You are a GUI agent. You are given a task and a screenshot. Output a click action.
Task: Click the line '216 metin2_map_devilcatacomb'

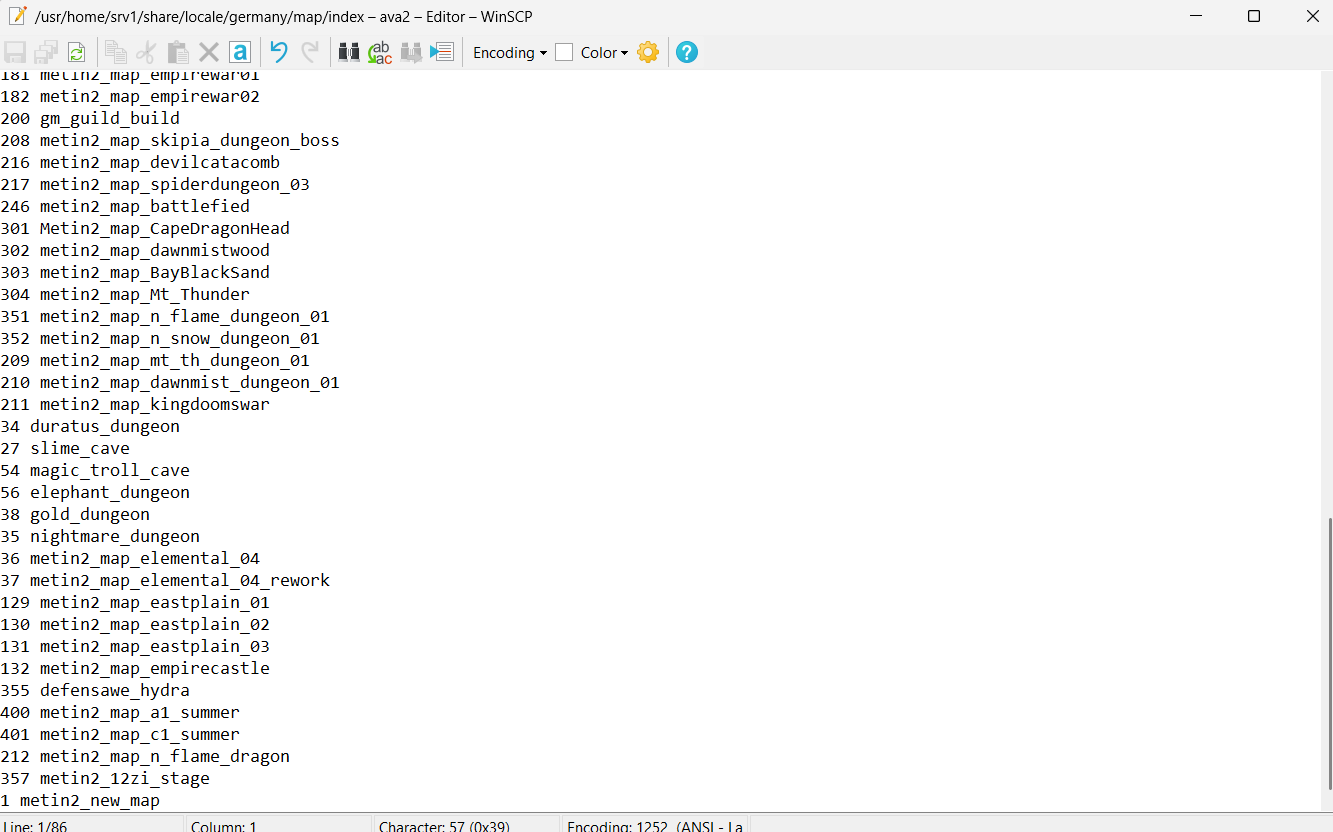[140, 162]
